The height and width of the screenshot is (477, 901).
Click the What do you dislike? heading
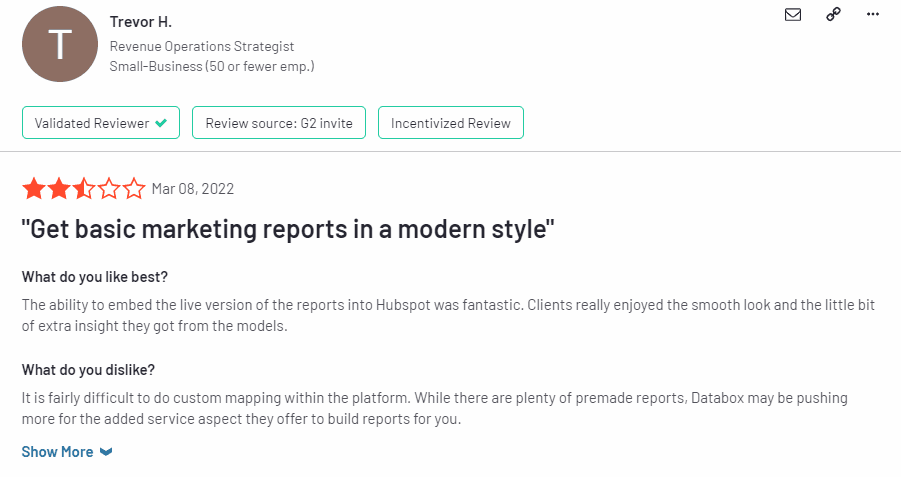pyautogui.click(x=88, y=370)
